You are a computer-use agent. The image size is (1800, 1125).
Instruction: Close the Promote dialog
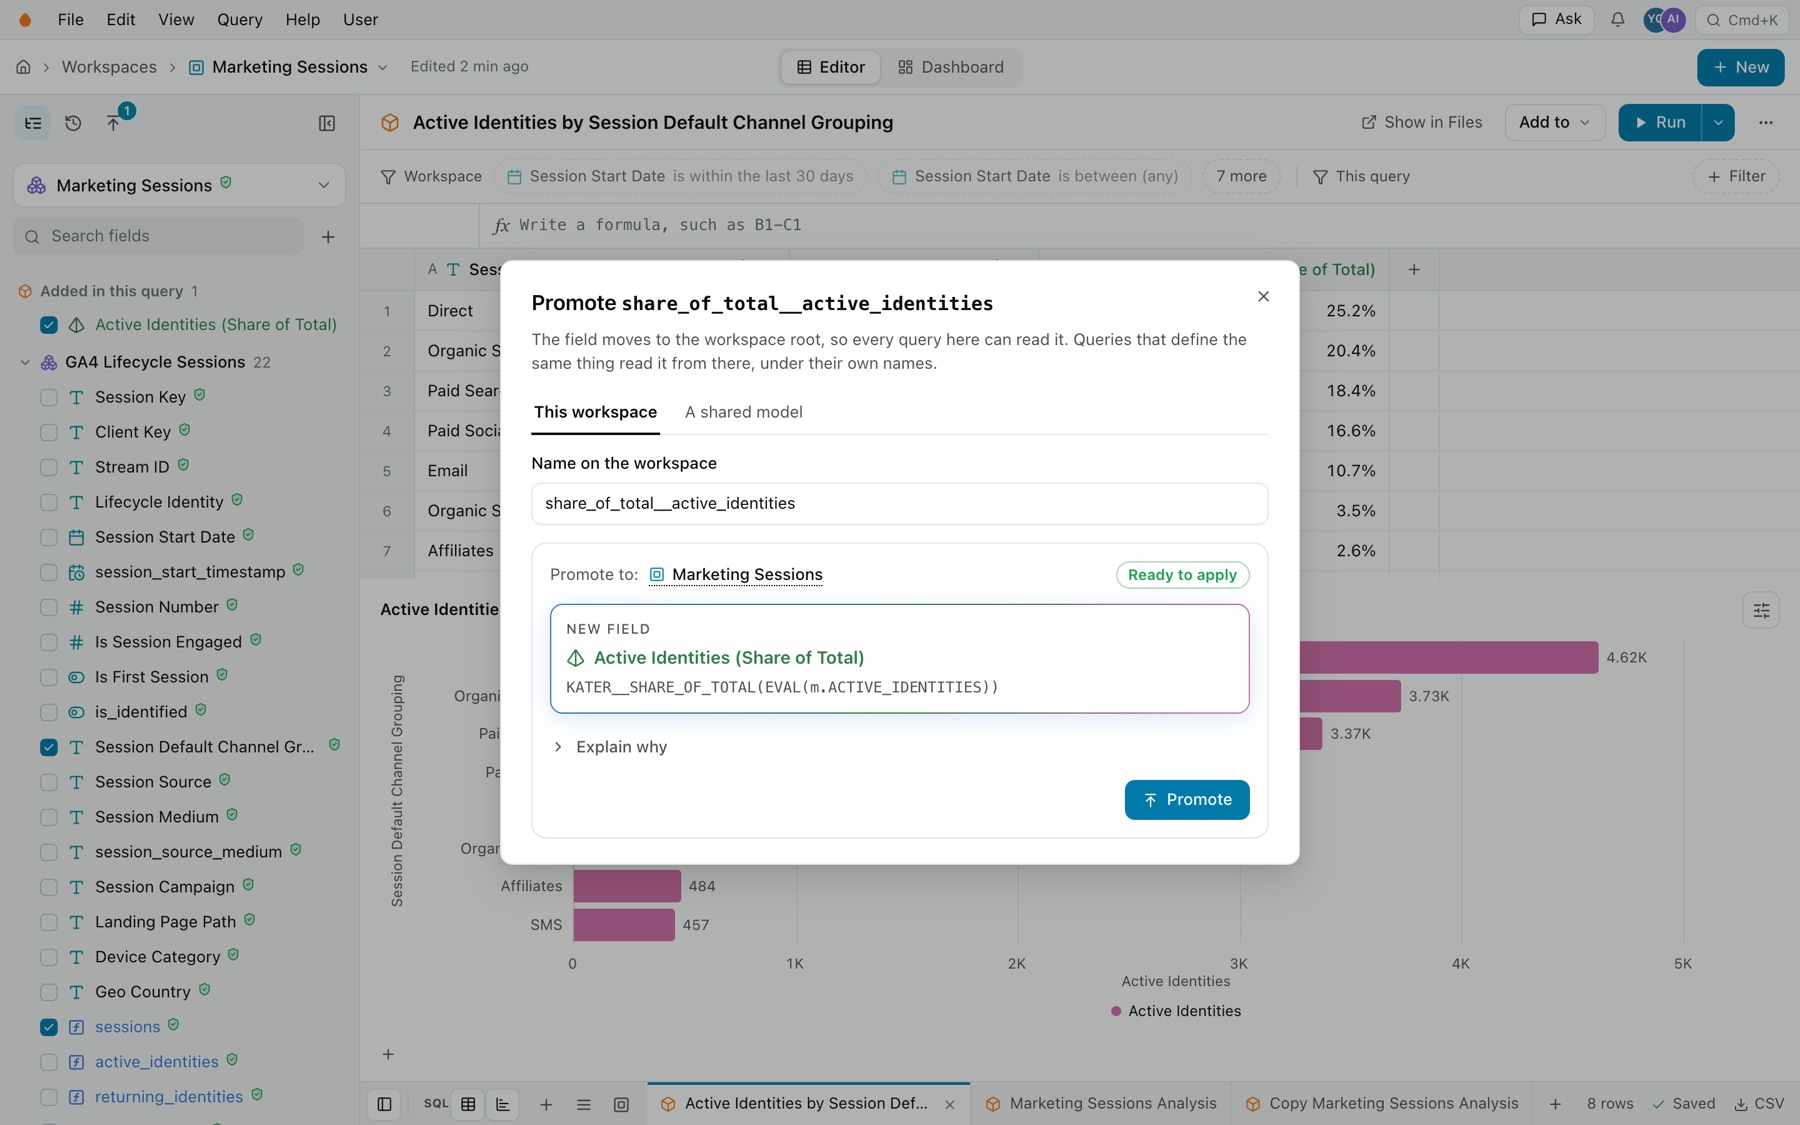click(1263, 296)
